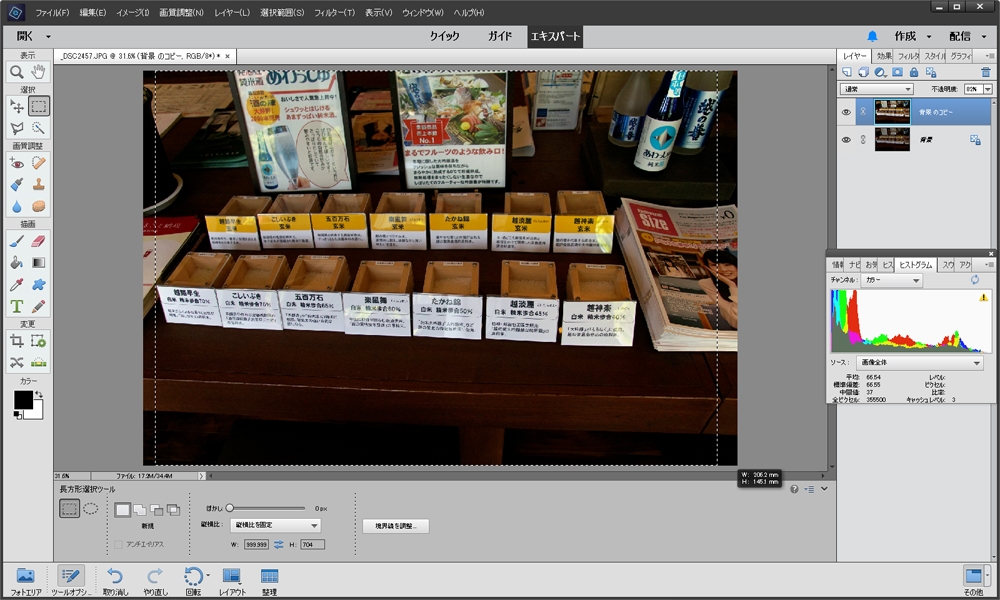Image resolution: width=1000 pixels, height=600 pixels.
Task: Click the 境界線を調整 button
Action: click(395, 526)
